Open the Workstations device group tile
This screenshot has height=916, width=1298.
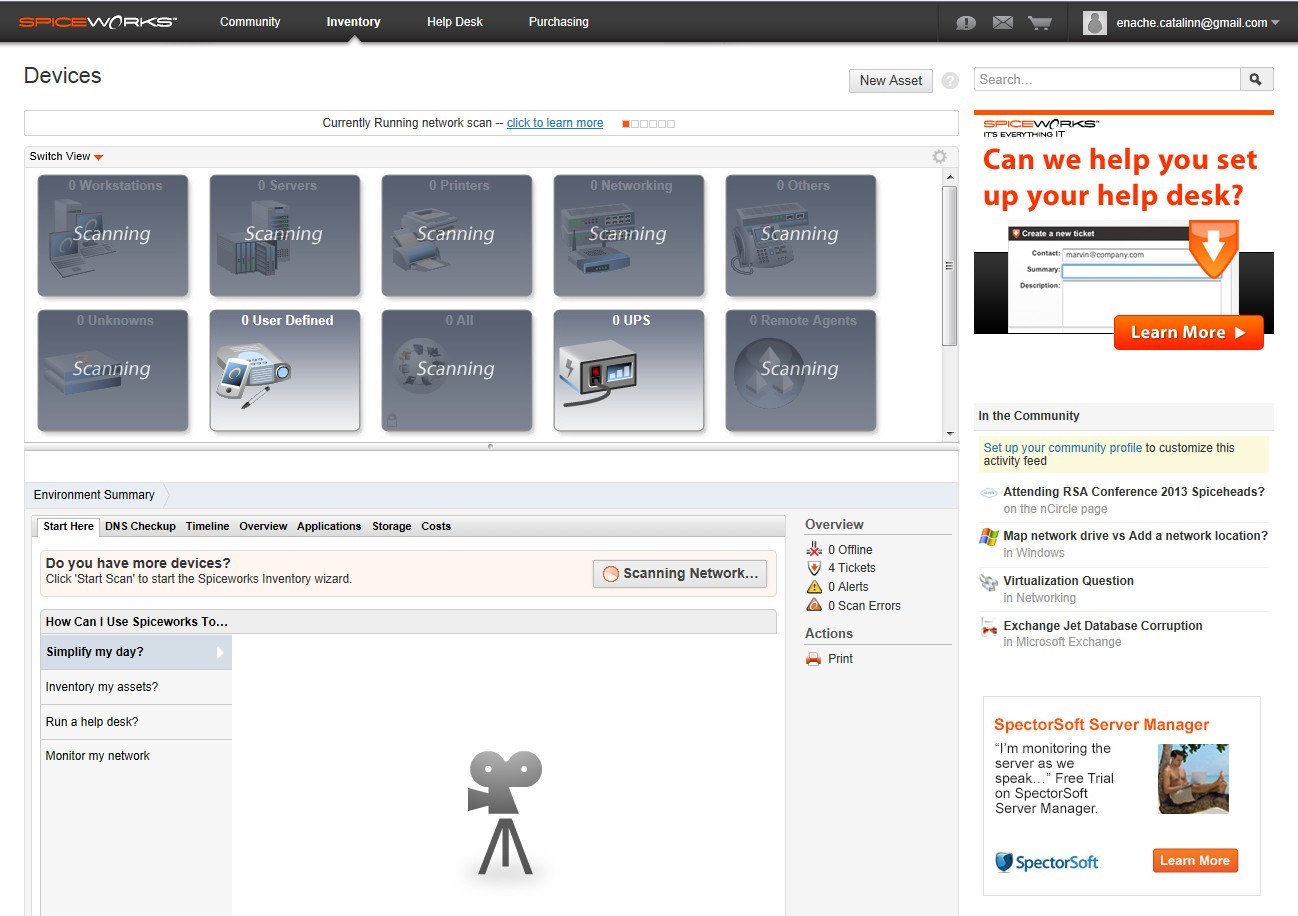pos(113,236)
